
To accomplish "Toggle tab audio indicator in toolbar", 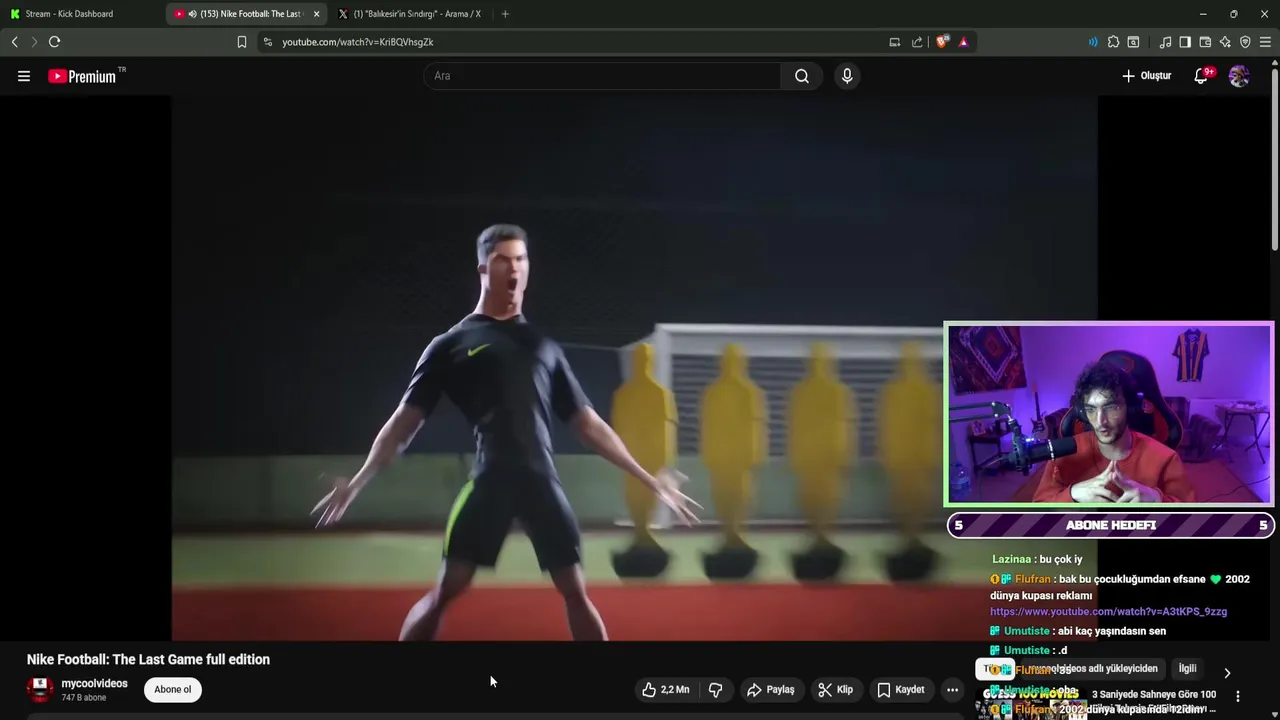I will 1092,42.
